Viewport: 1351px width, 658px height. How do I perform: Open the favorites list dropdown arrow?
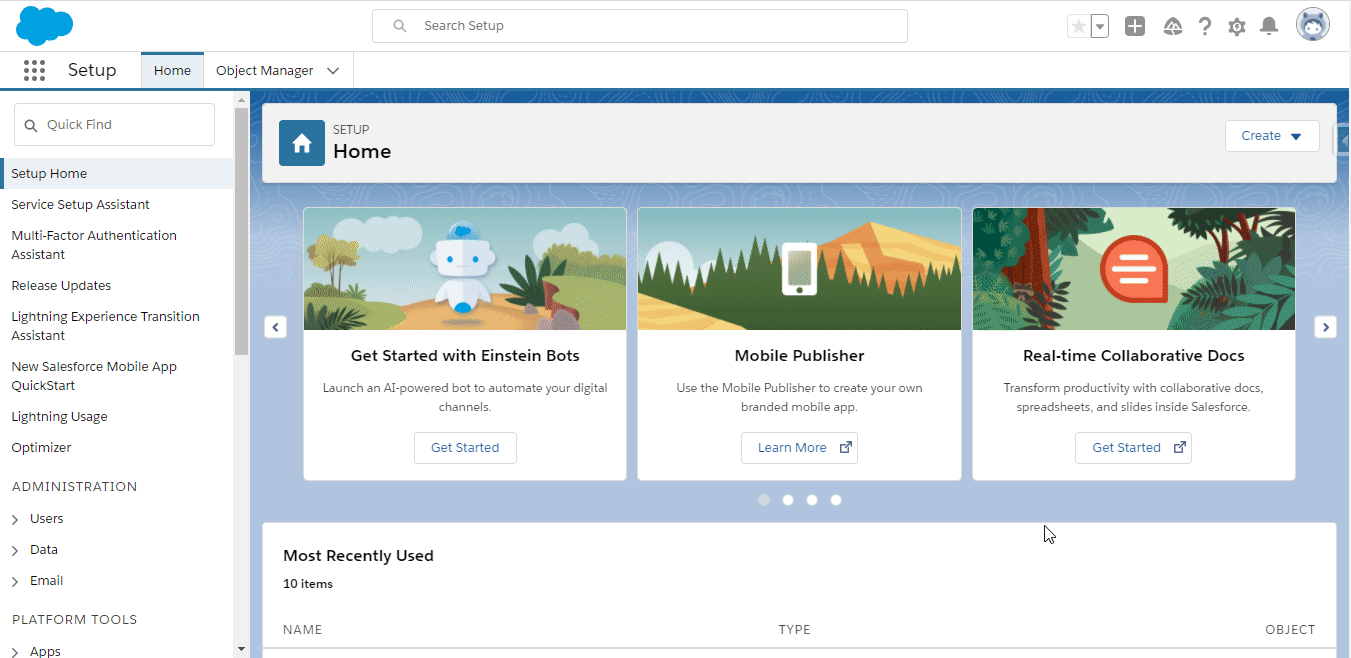coord(1100,27)
